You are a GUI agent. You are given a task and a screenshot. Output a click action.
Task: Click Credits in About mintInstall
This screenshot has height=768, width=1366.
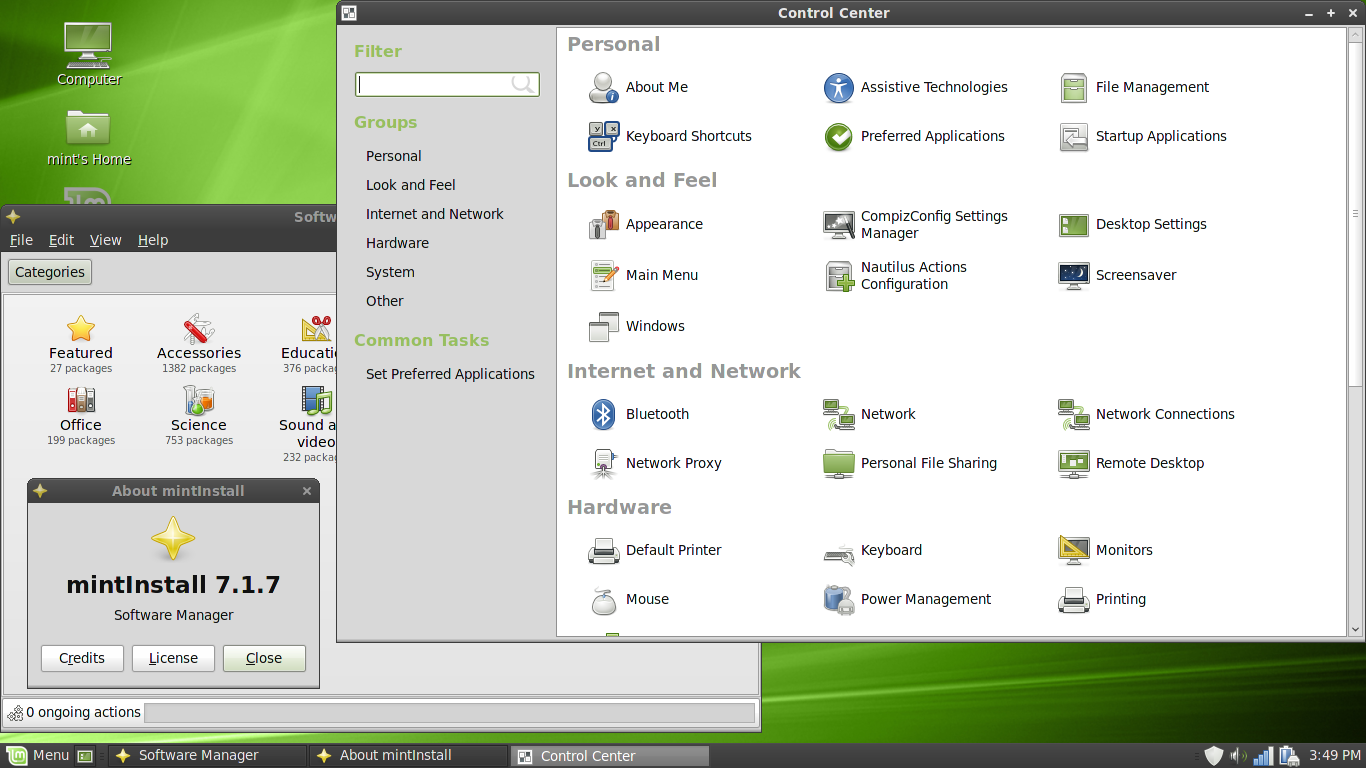[x=82, y=658]
